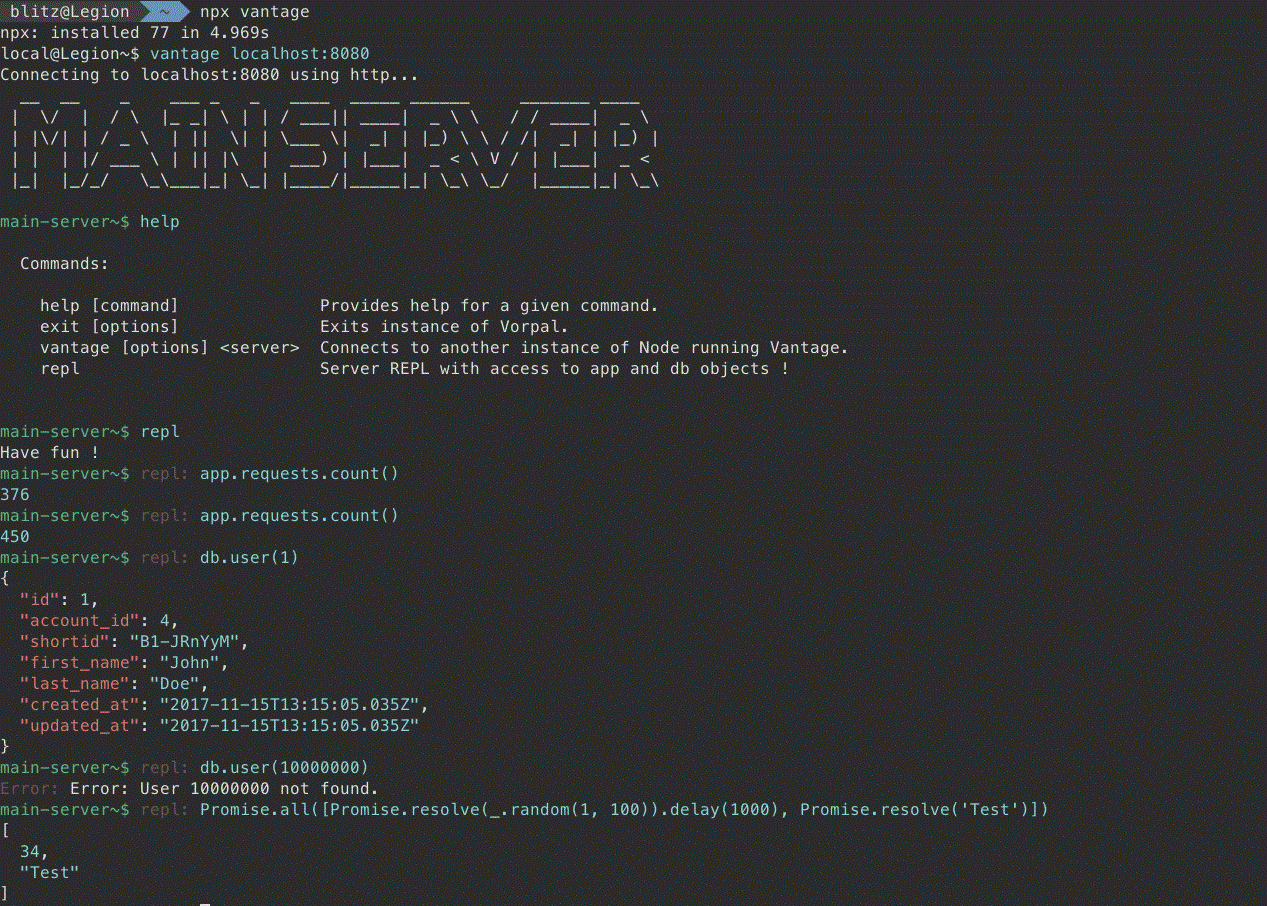This screenshot has width=1267, height=906.
Task: Click the 'help' command after main-server prompt
Action: click(x=160, y=222)
